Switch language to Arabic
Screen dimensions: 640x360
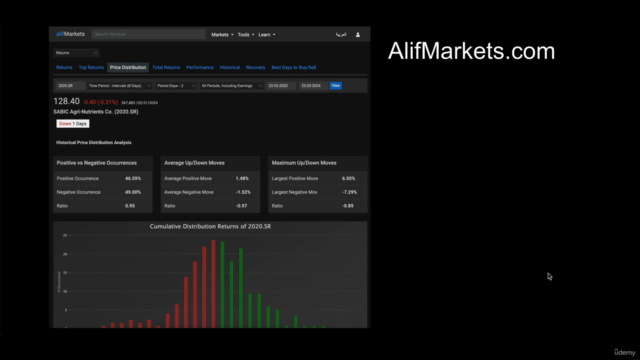click(x=341, y=35)
